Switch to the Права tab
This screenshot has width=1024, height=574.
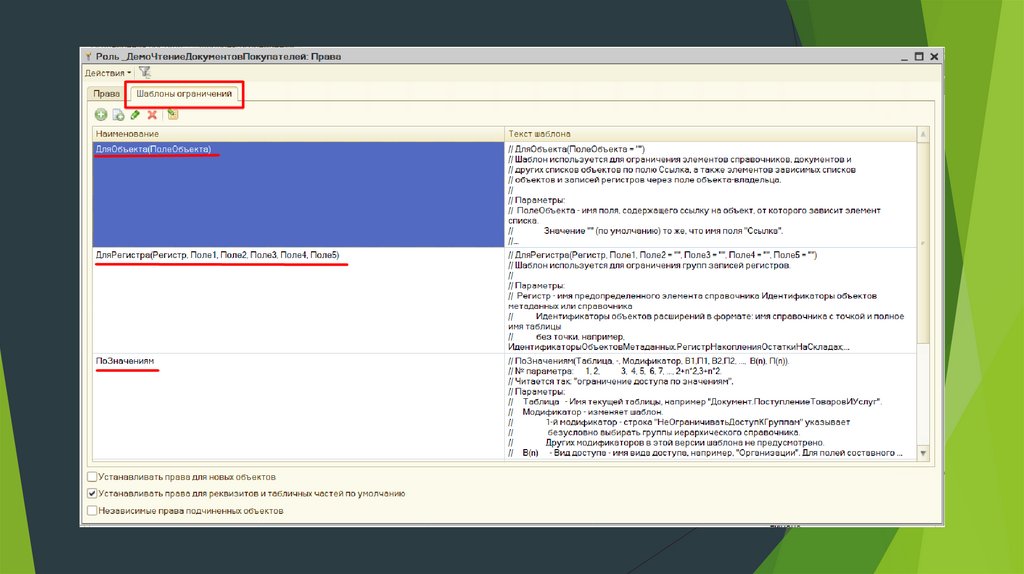[106, 94]
